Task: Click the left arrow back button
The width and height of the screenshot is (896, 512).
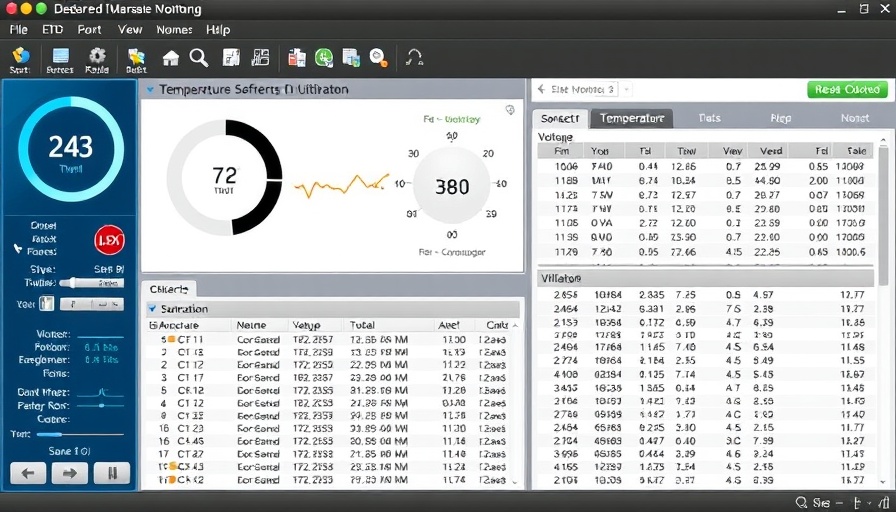Action: pos(28,472)
